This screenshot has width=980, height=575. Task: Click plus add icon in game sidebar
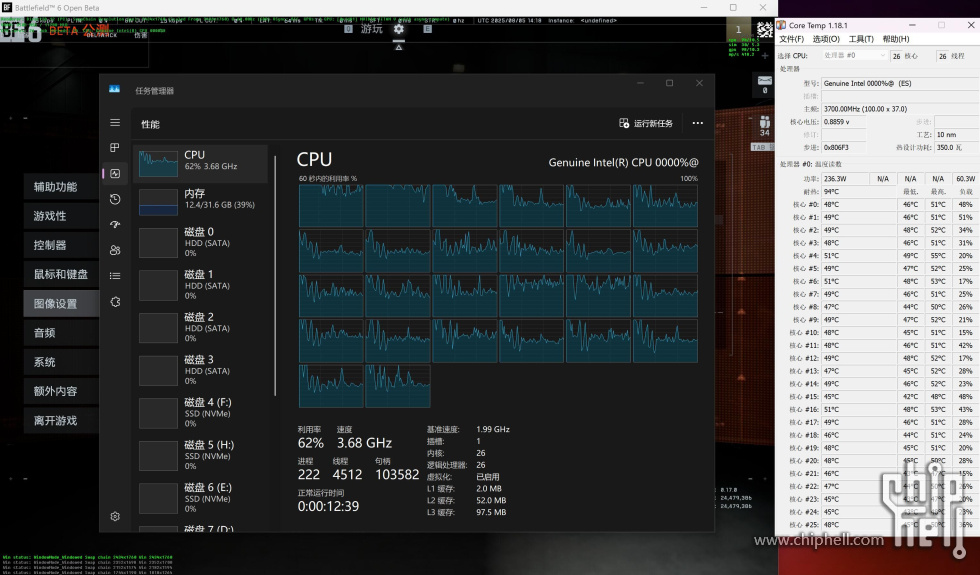pyautogui.click(x=764, y=56)
